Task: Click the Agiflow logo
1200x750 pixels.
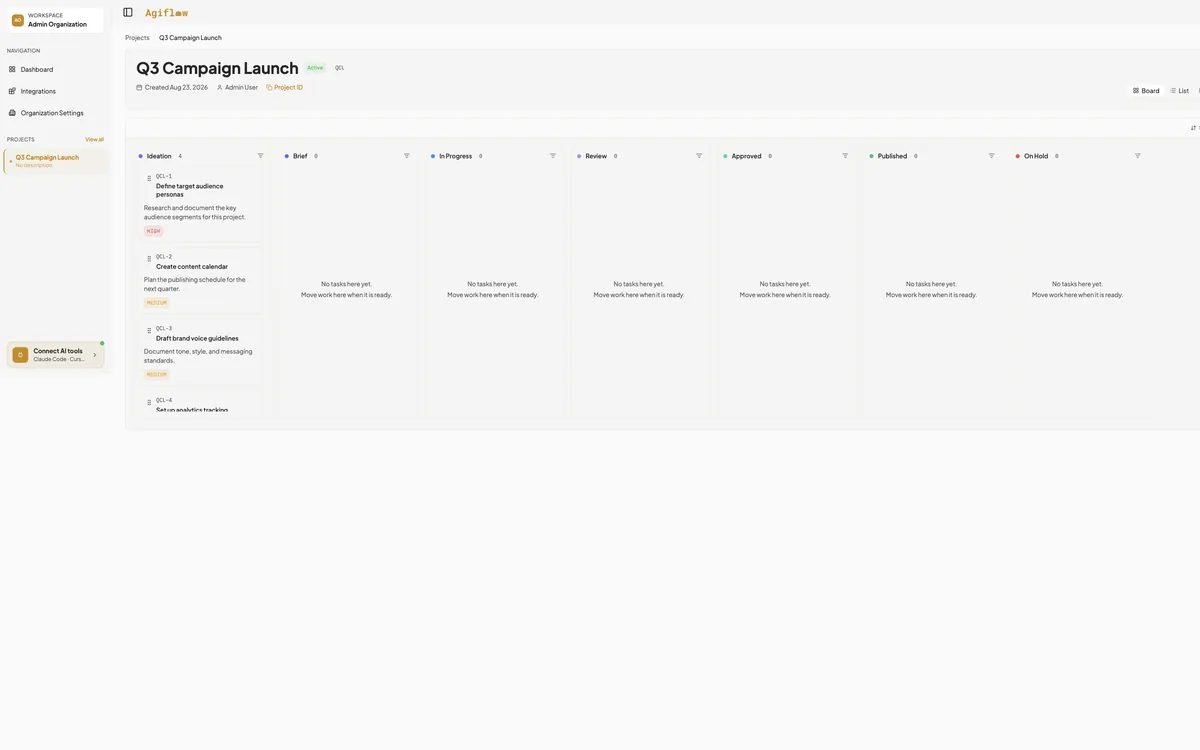Action: pos(166,13)
